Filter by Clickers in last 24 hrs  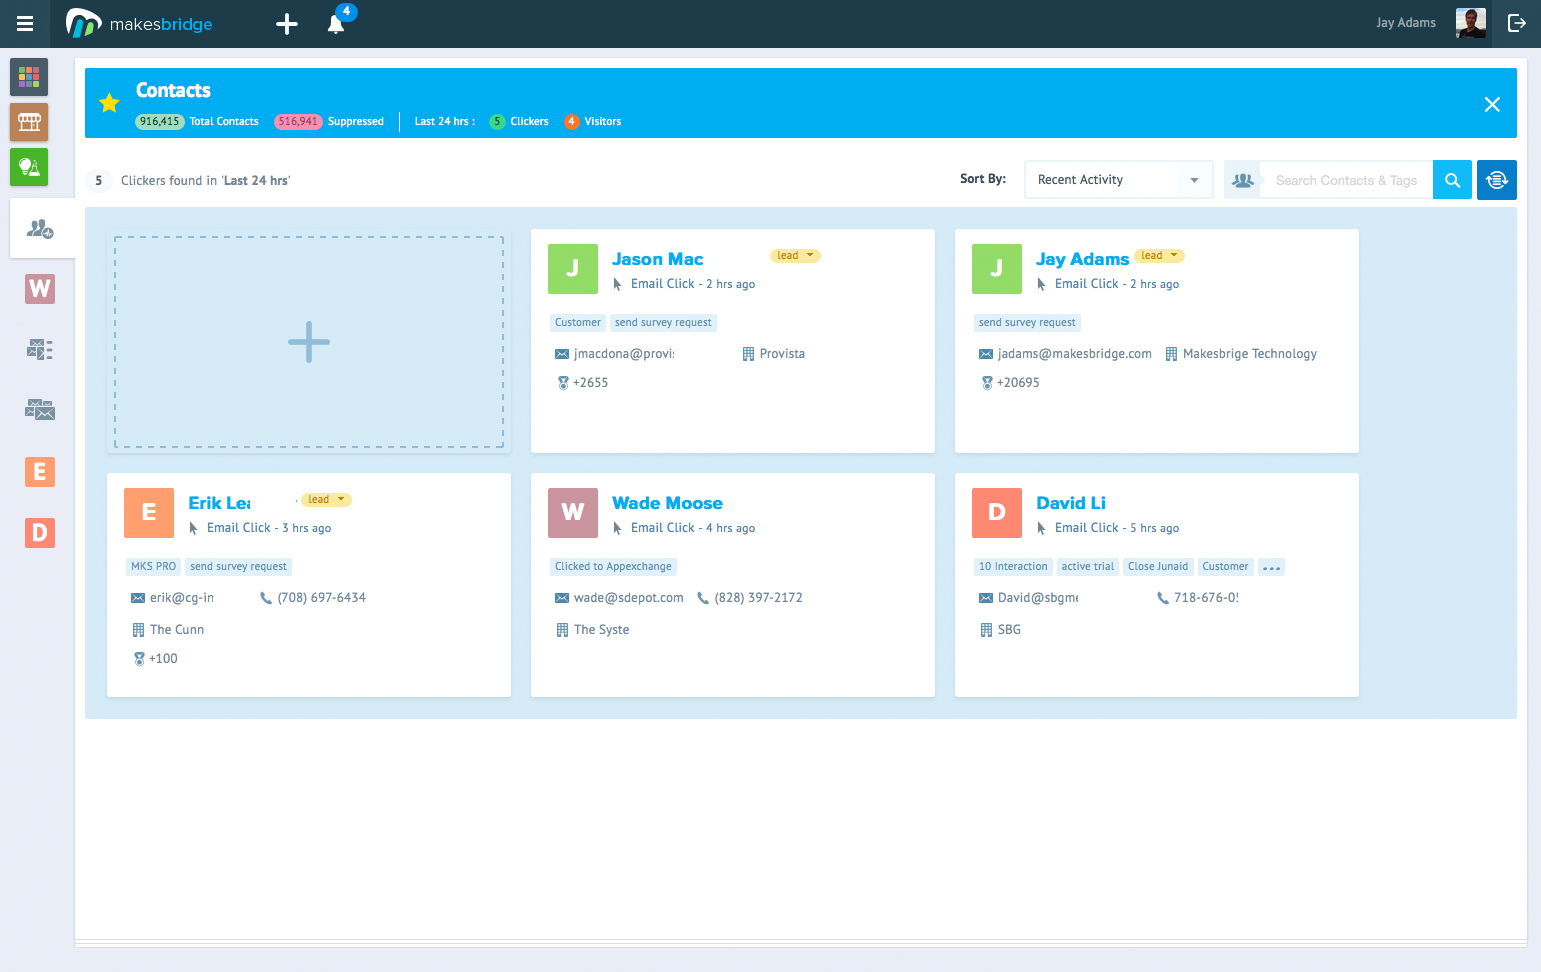coord(519,122)
